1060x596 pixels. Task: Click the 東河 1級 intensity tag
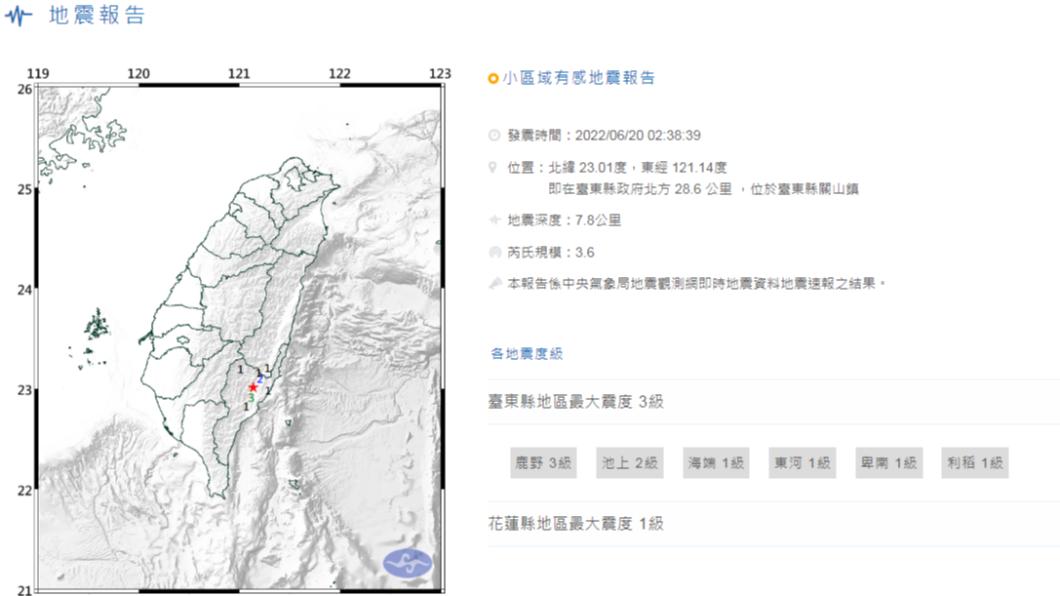[802, 463]
